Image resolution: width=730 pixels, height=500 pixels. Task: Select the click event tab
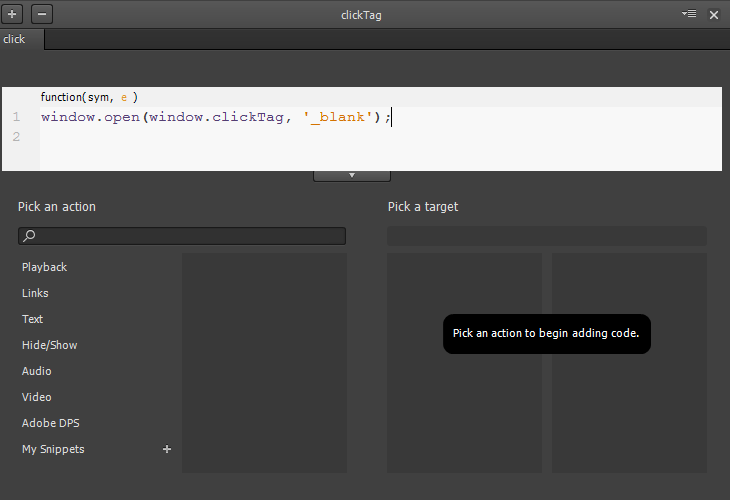(x=21, y=39)
